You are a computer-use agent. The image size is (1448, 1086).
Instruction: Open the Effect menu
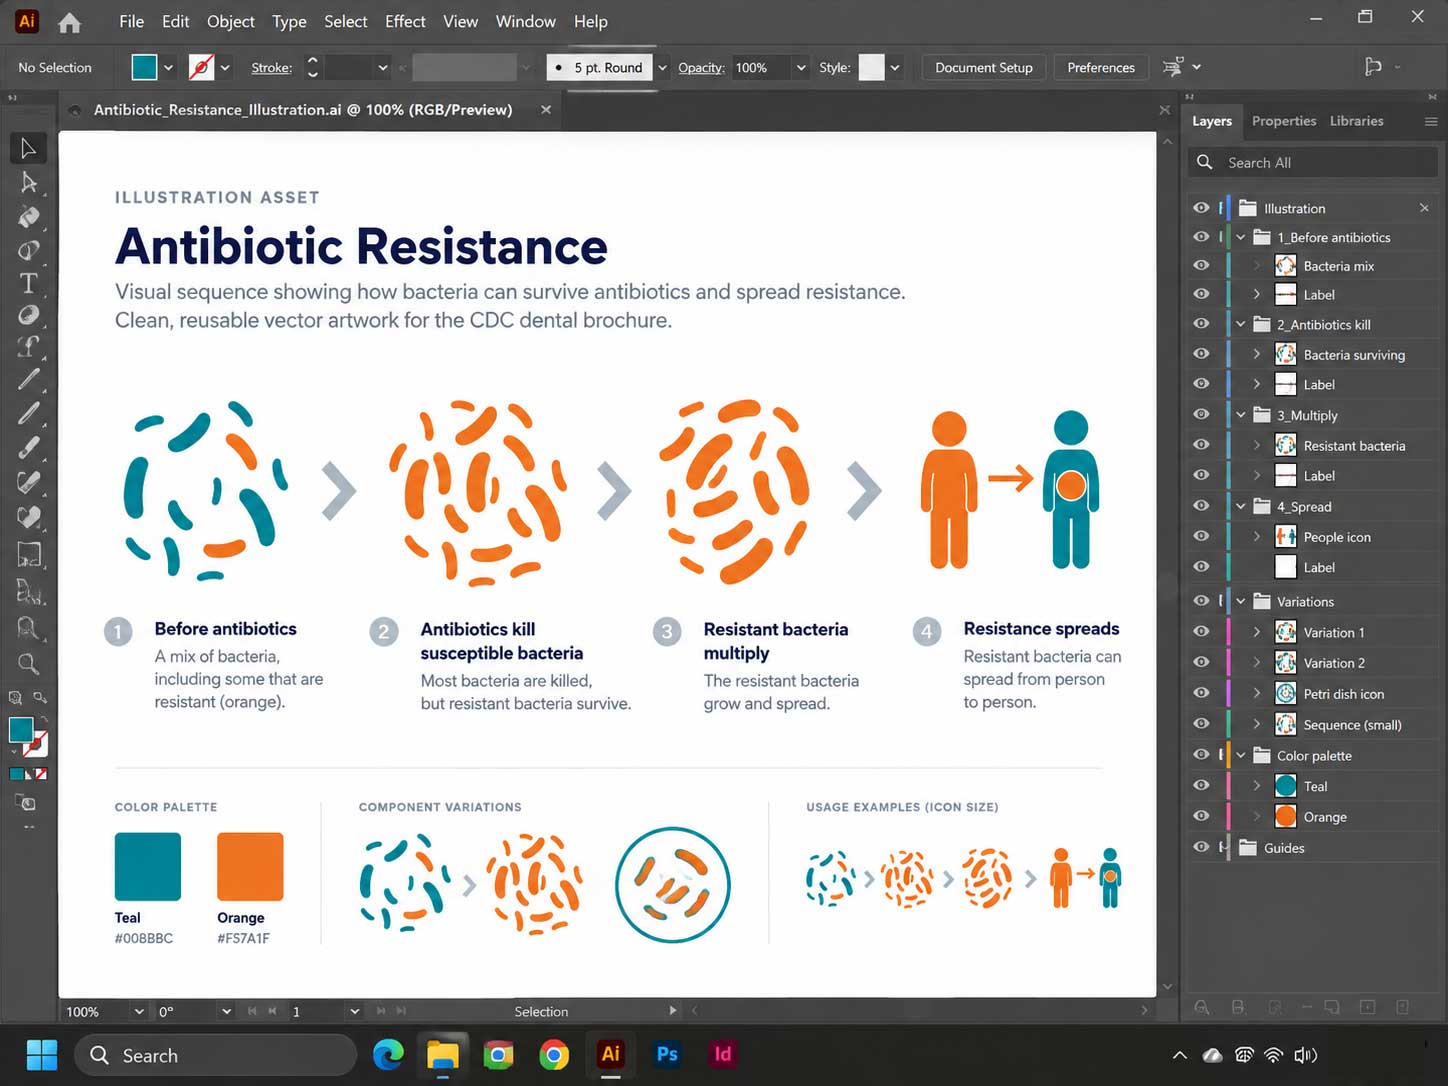coord(405,21)
